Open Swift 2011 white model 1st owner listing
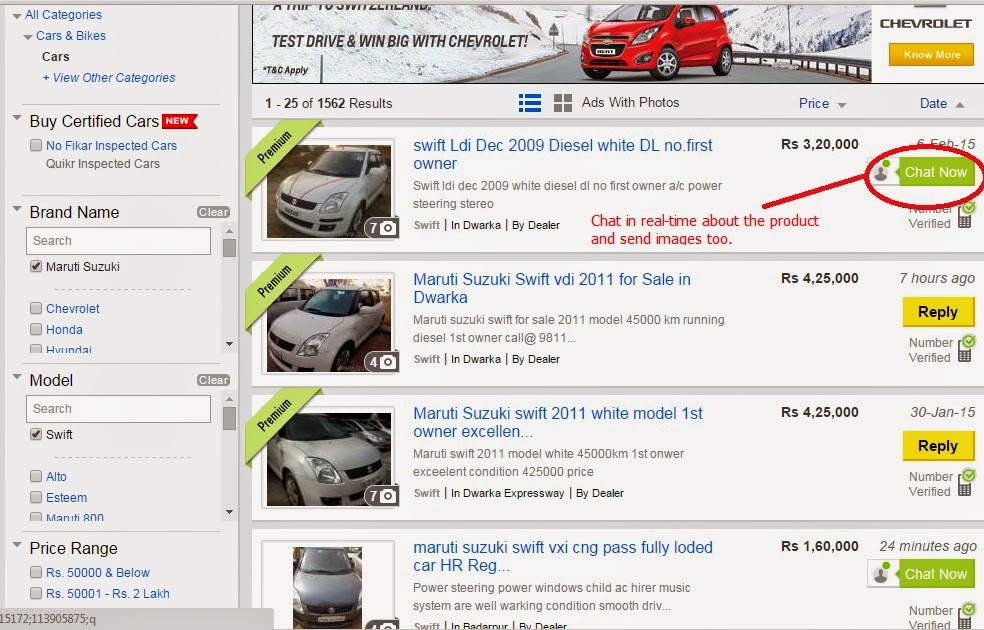This screenshot has height=630, width=984. (x=558, y=422)
